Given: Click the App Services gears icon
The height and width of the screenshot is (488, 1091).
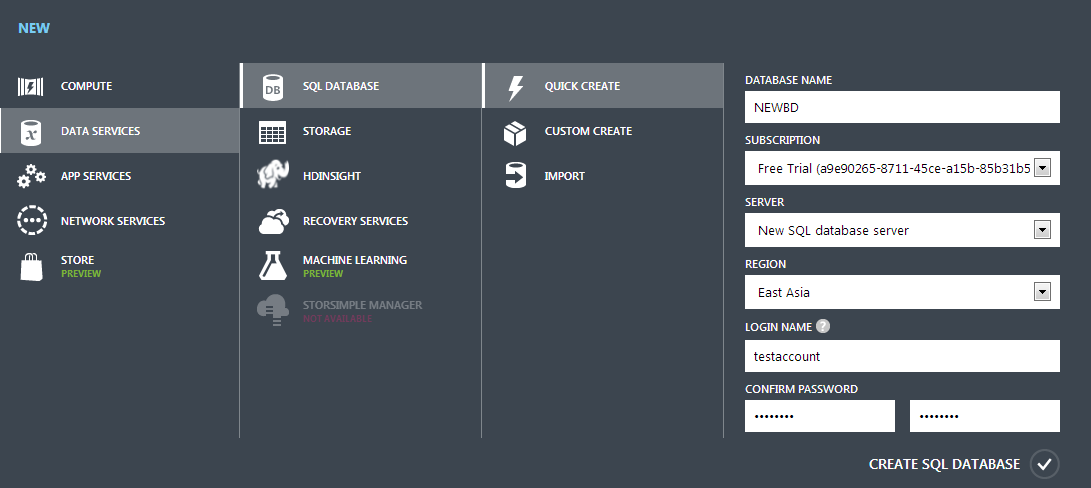Looking at the screenshot, I should pos(31,176).
